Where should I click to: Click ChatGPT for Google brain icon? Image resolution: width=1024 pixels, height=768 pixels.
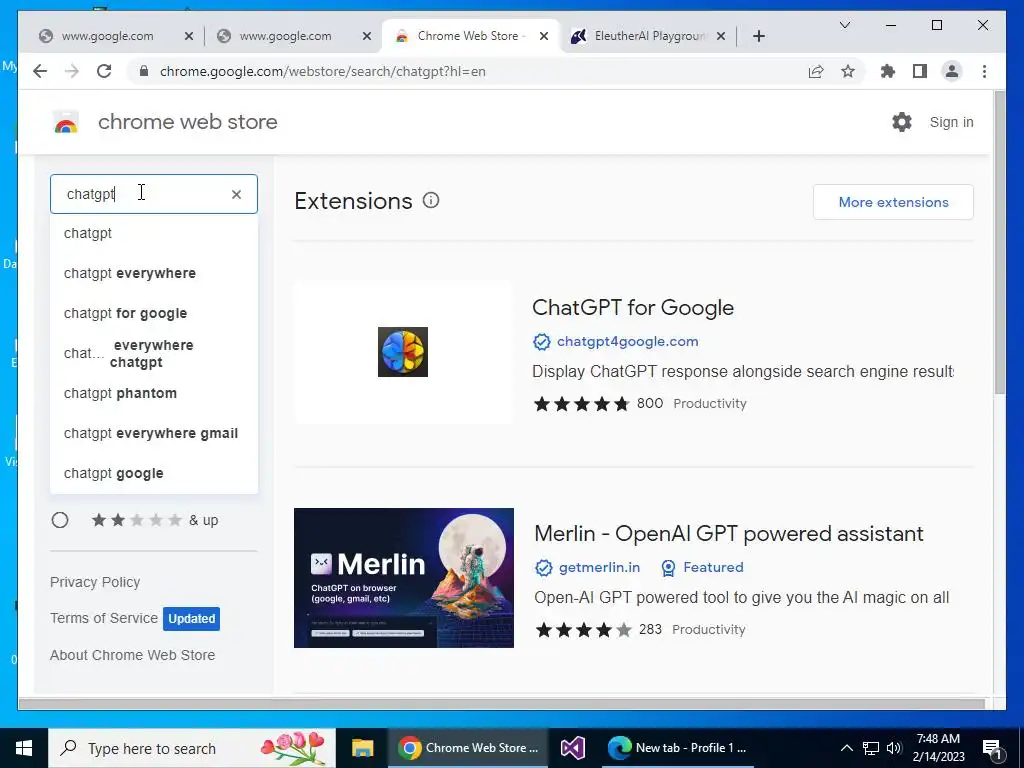click(403, 352)
